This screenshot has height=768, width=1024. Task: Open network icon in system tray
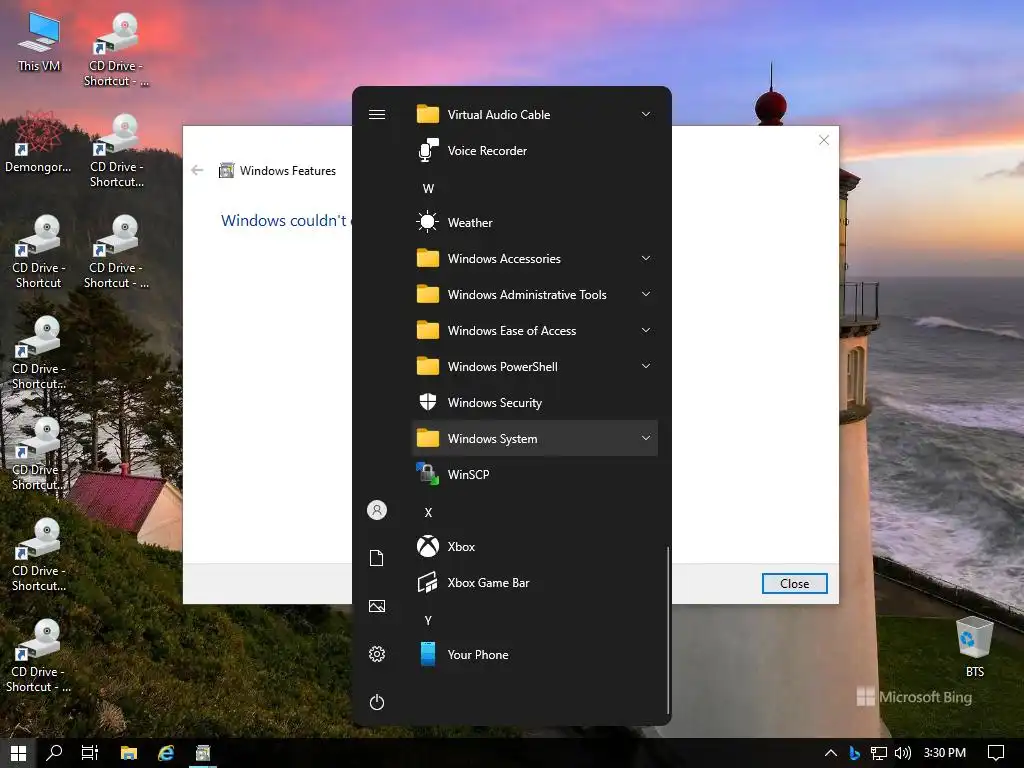(879, 753)
